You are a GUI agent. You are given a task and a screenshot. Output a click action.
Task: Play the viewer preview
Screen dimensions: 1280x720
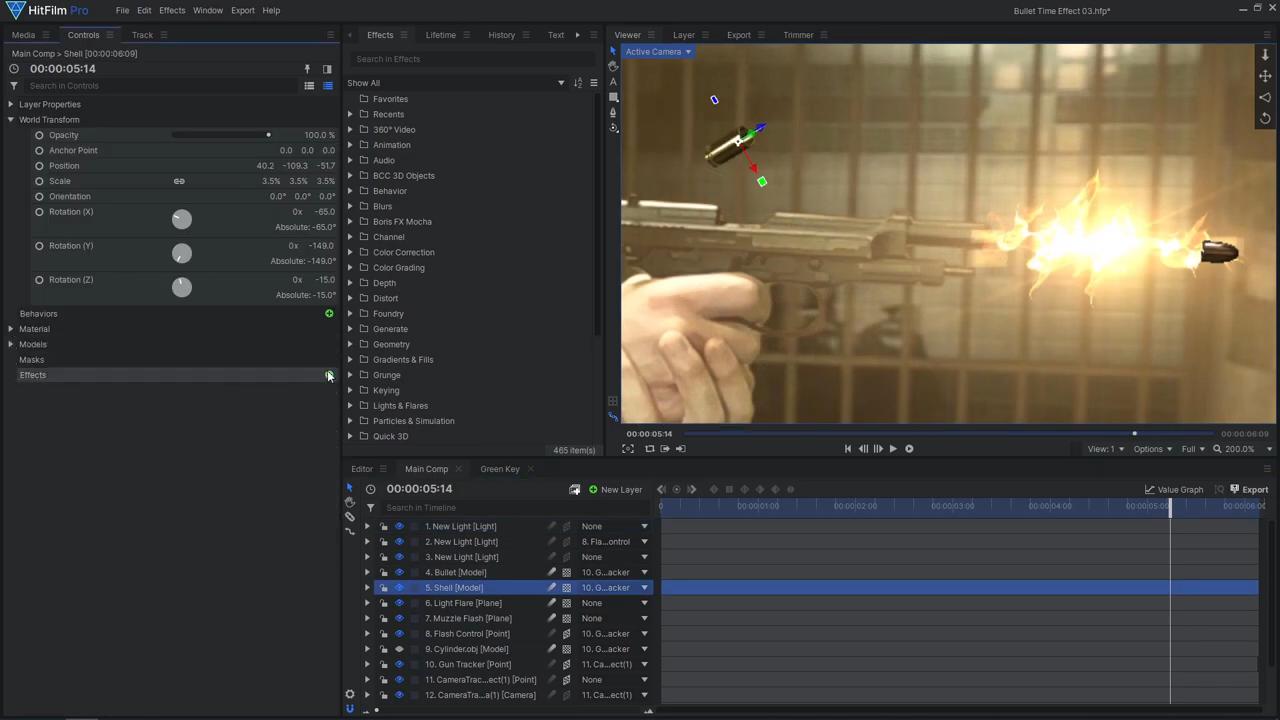[x=893, y=449]
